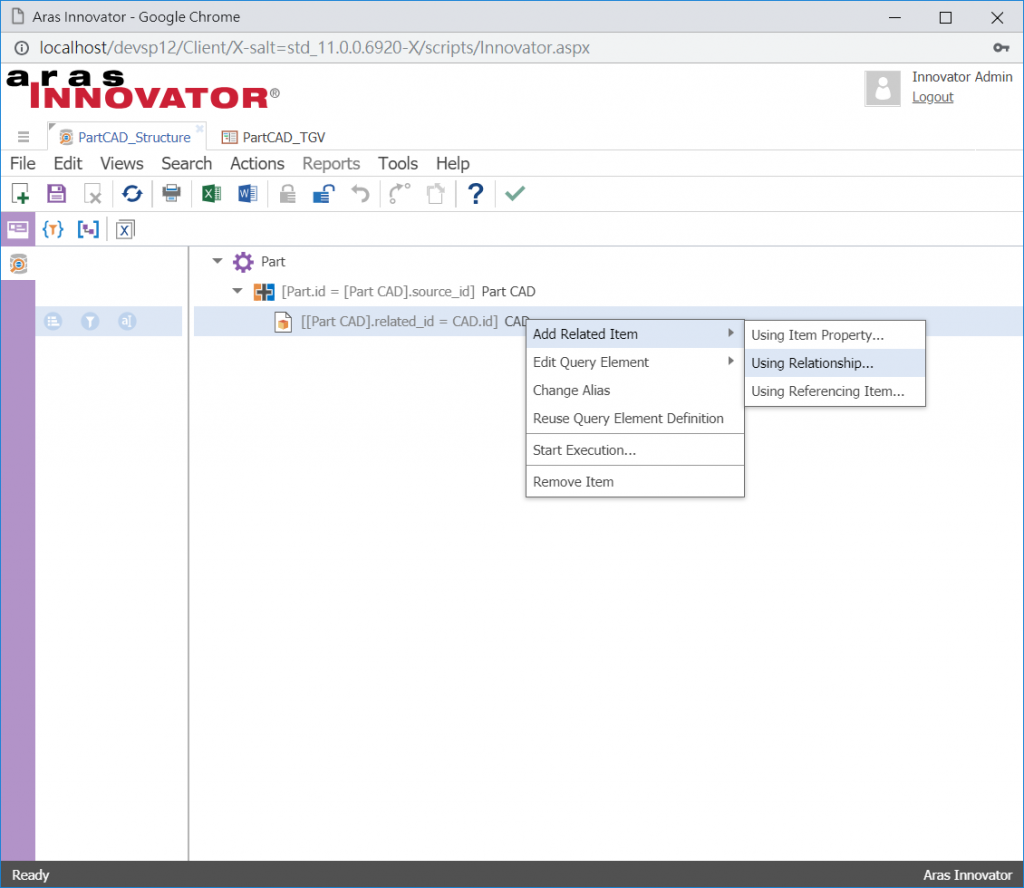
Task: Click the Delete item icon
Action: click(93, 194)
